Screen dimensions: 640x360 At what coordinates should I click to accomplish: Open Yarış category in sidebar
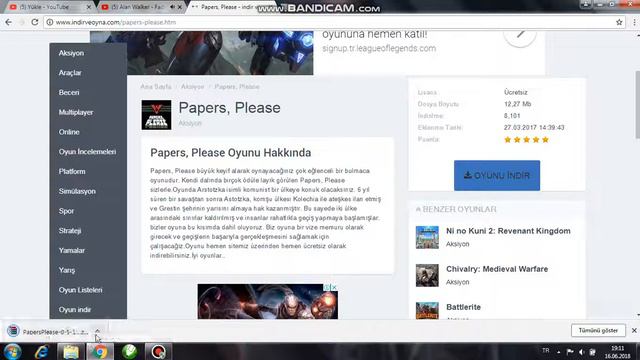(x=67, y=270)
